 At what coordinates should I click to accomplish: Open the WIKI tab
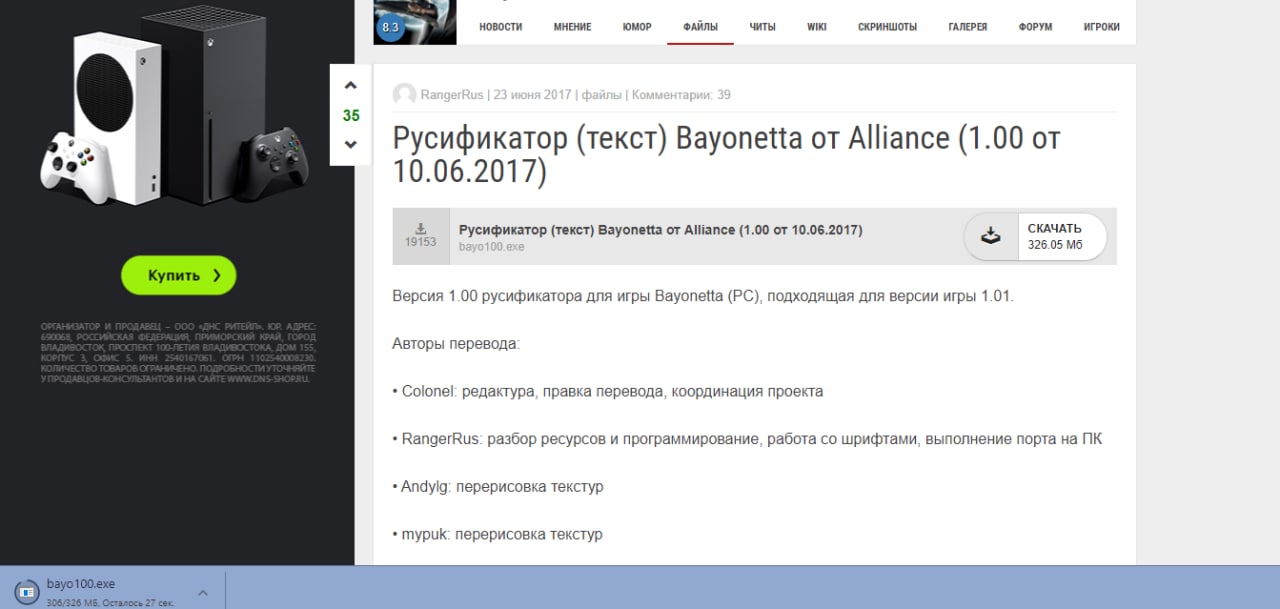[817, 27]
